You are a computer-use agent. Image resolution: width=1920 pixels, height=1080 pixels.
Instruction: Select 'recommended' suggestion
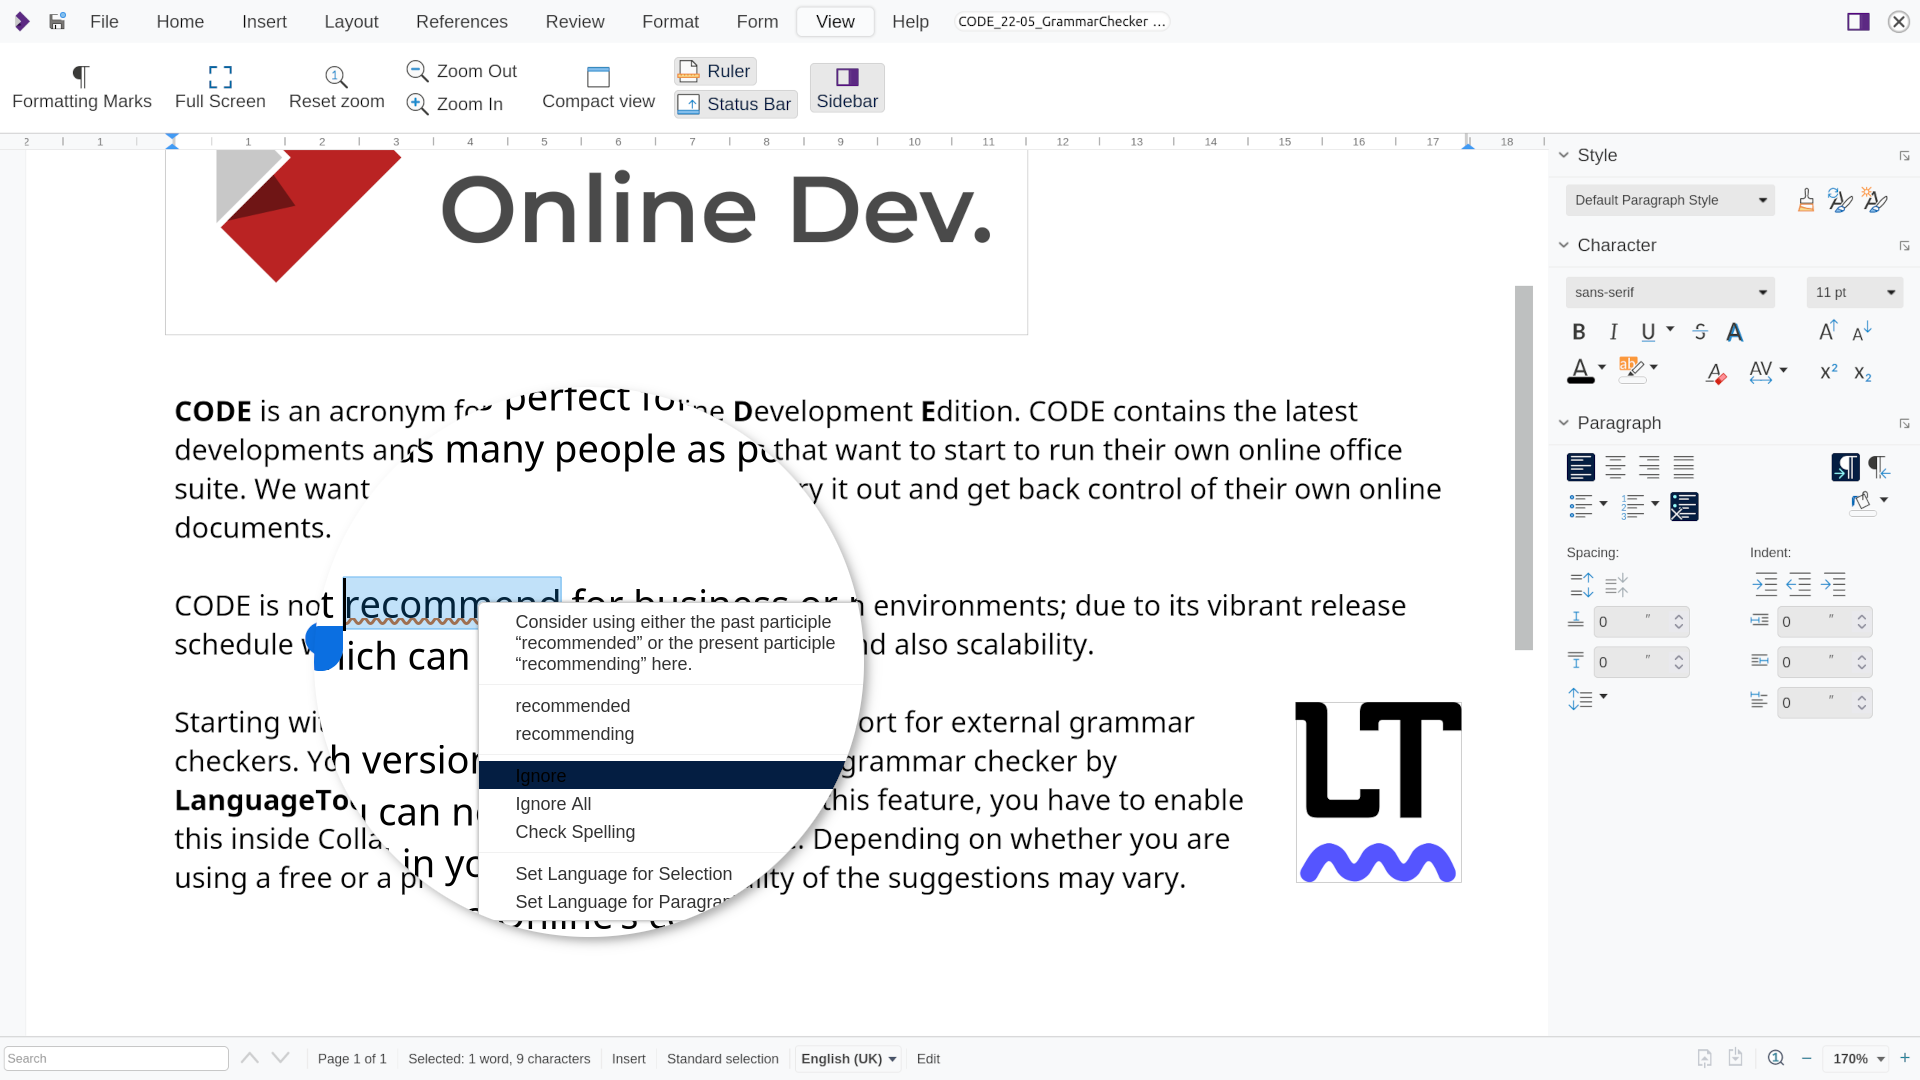[573, 706]
